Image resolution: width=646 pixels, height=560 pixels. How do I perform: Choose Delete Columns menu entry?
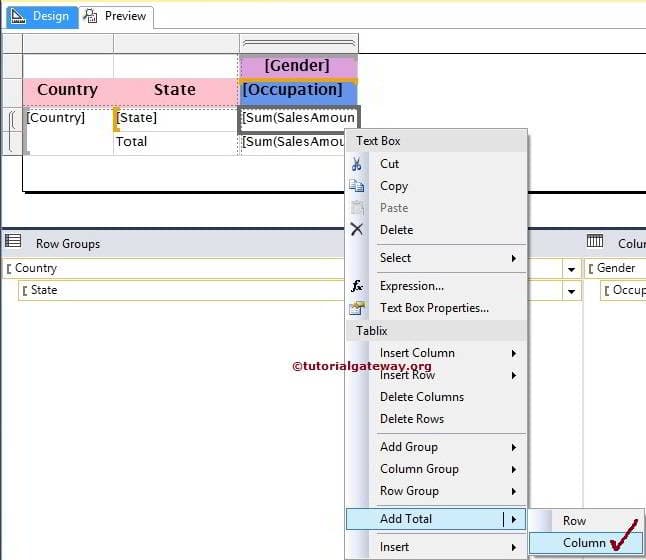(436, 397)
